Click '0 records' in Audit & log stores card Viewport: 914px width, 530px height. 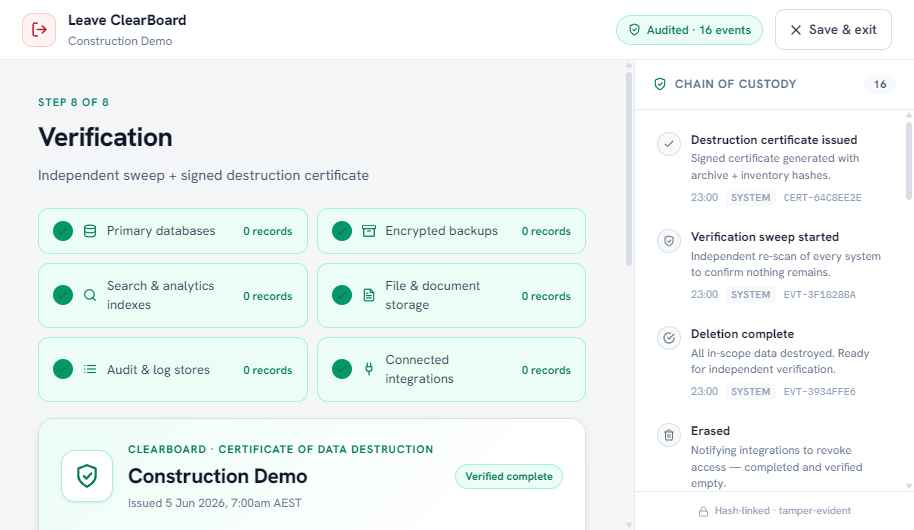[x=268, y=370]
